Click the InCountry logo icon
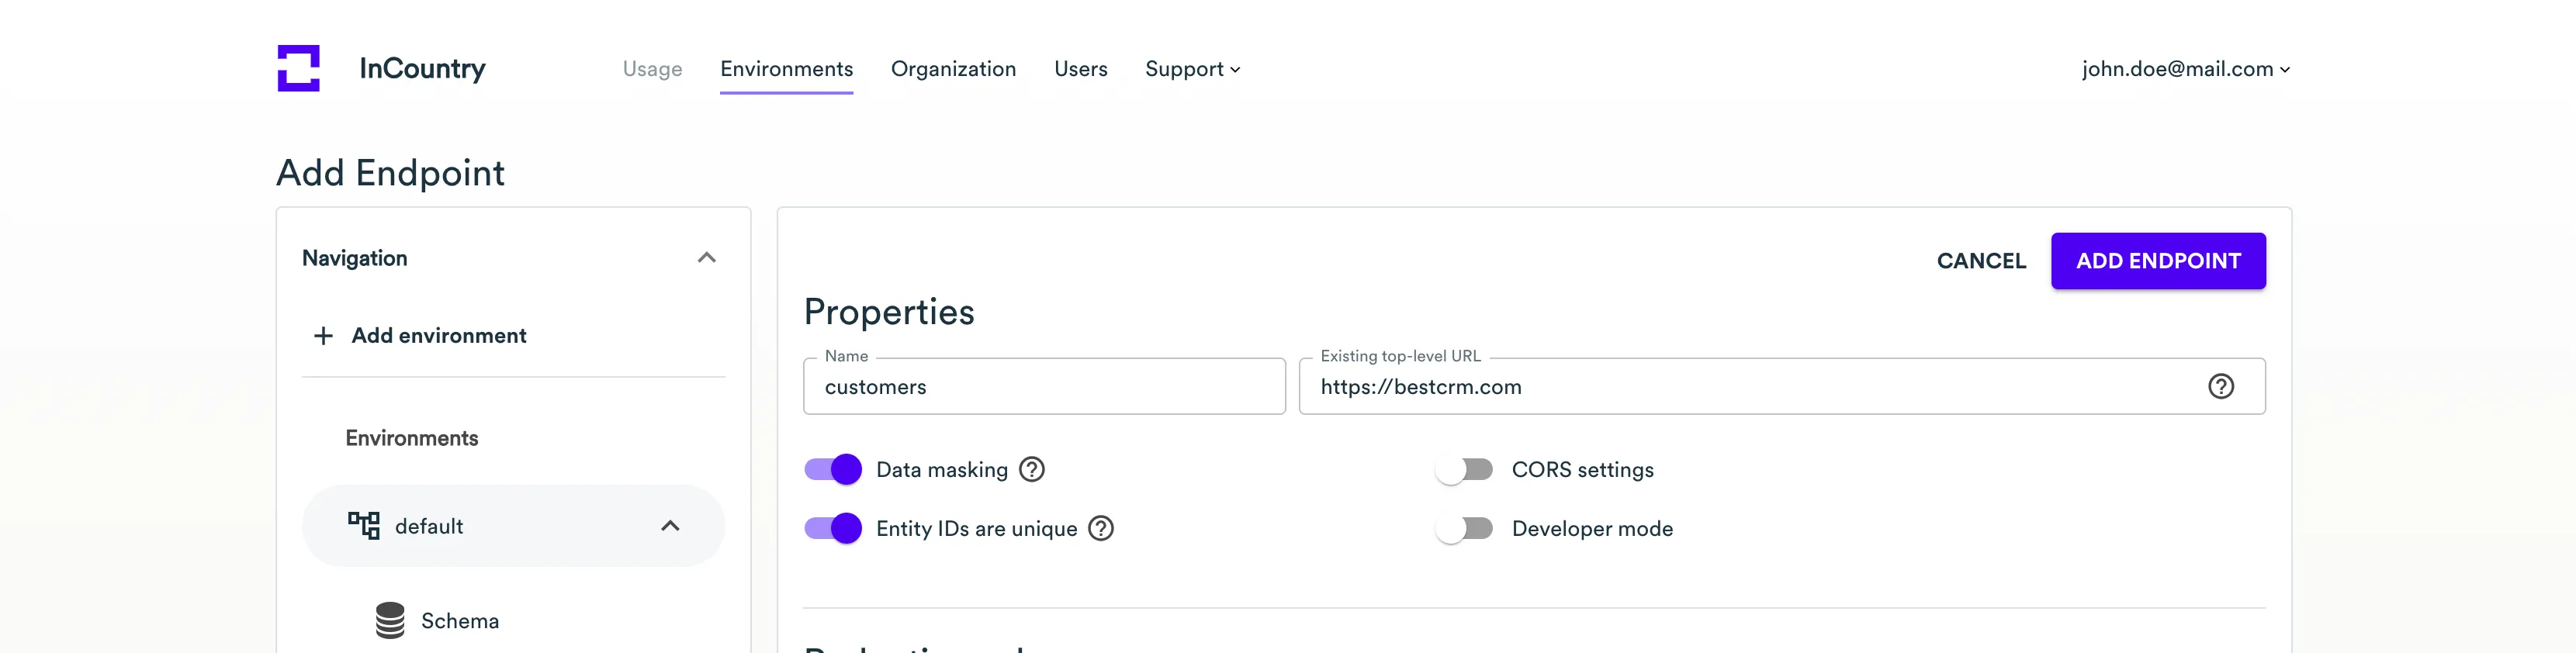Image resolution: width=2576 pixels, height=653 pixels. 298,68
